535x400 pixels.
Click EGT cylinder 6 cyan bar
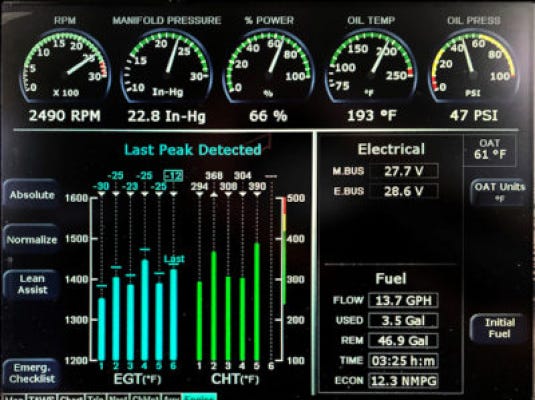tap(174, 315)
